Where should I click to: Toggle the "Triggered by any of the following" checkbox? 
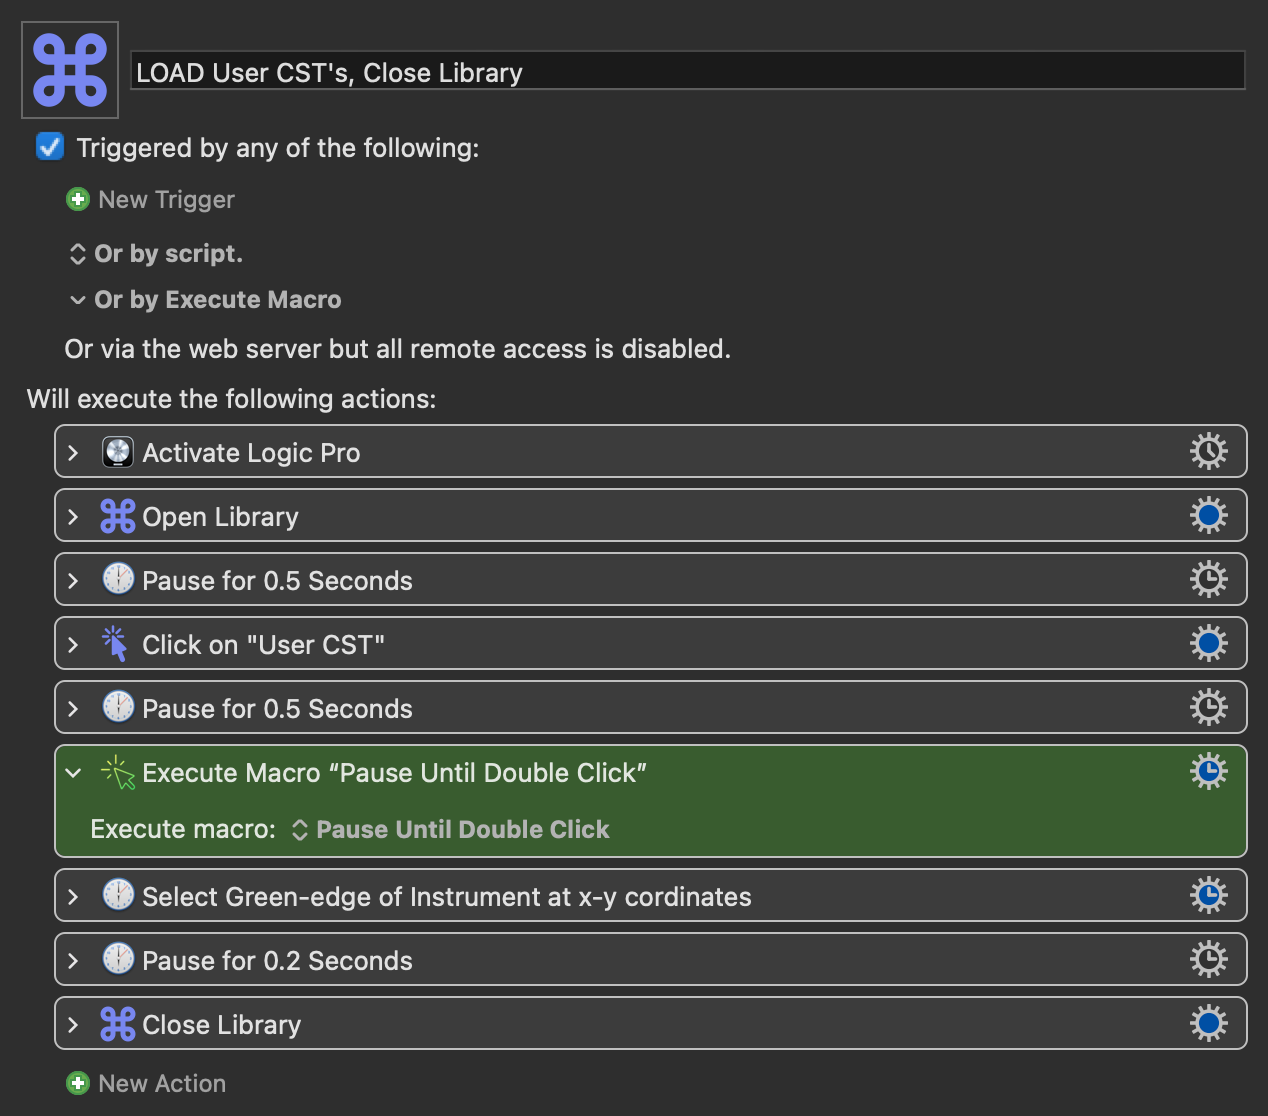[50, 147]
